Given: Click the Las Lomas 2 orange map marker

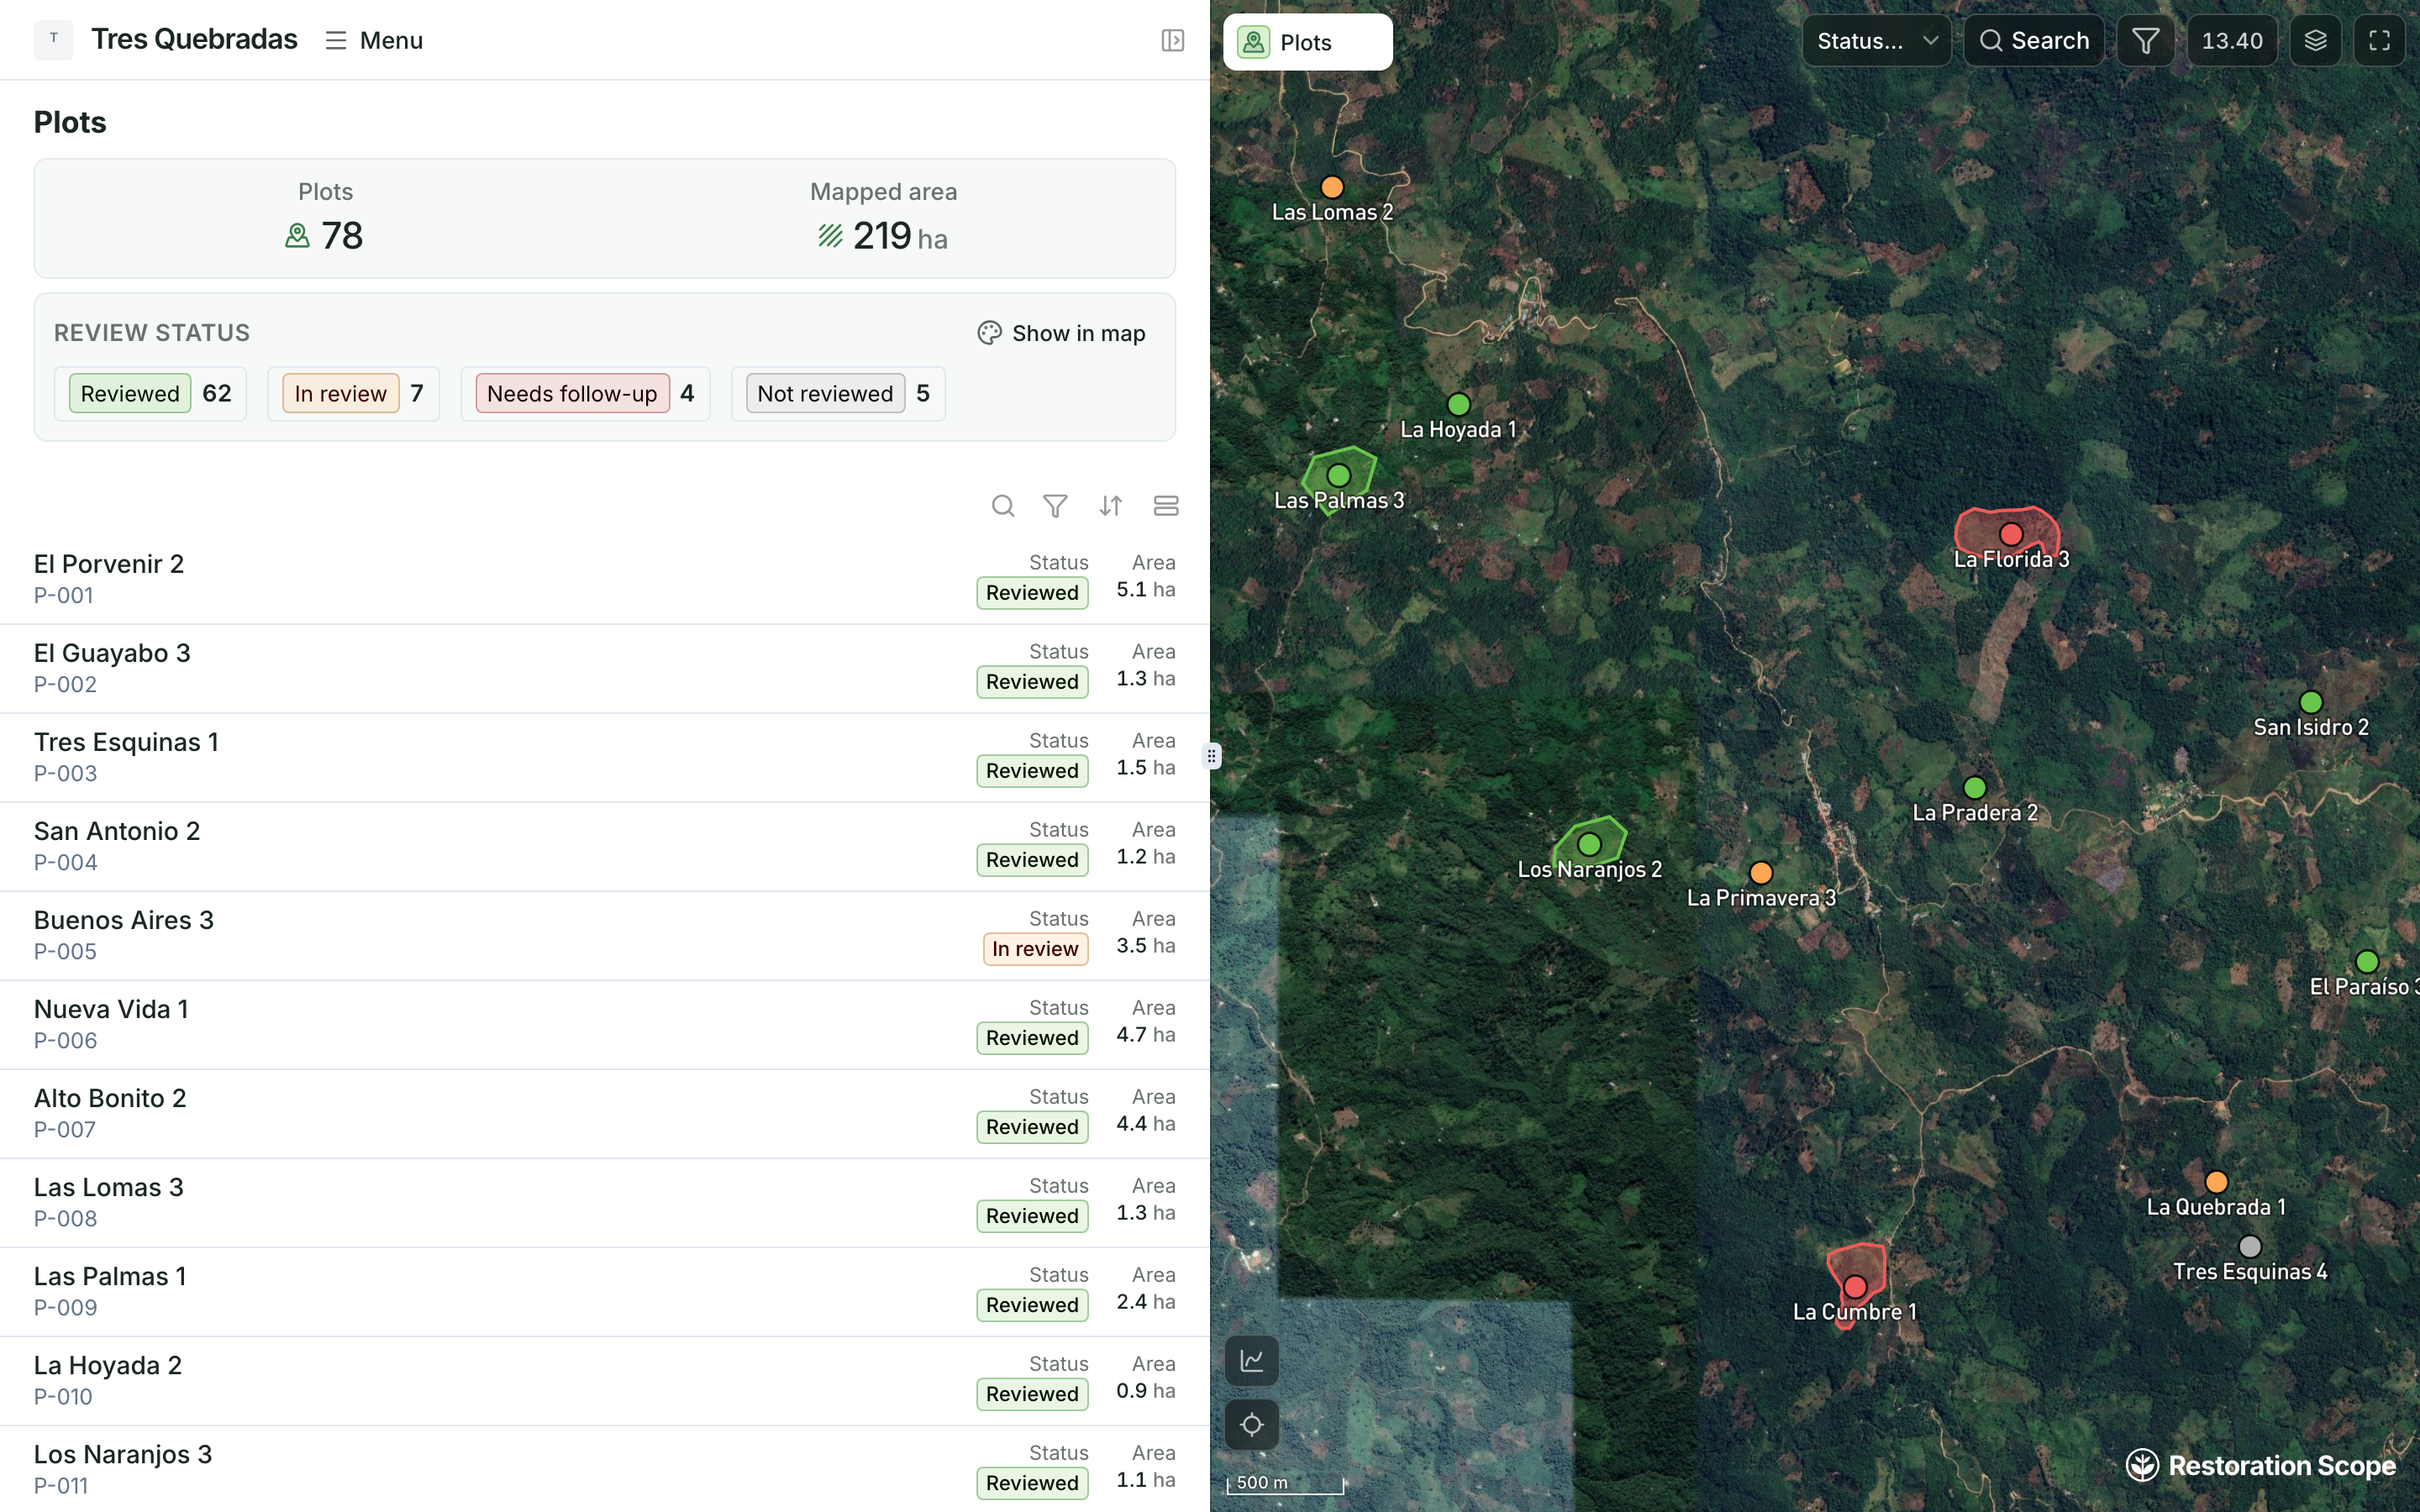Looking at the screenshot, I should coord(1332,187).
